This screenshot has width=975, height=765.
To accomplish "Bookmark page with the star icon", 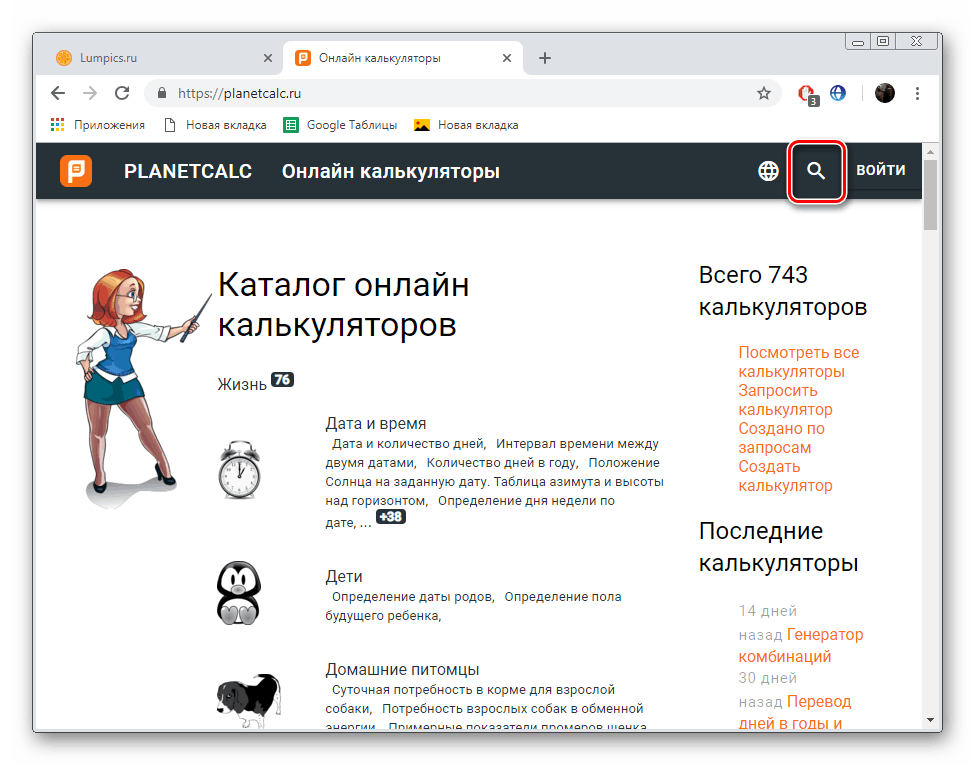I will point(764,93).
